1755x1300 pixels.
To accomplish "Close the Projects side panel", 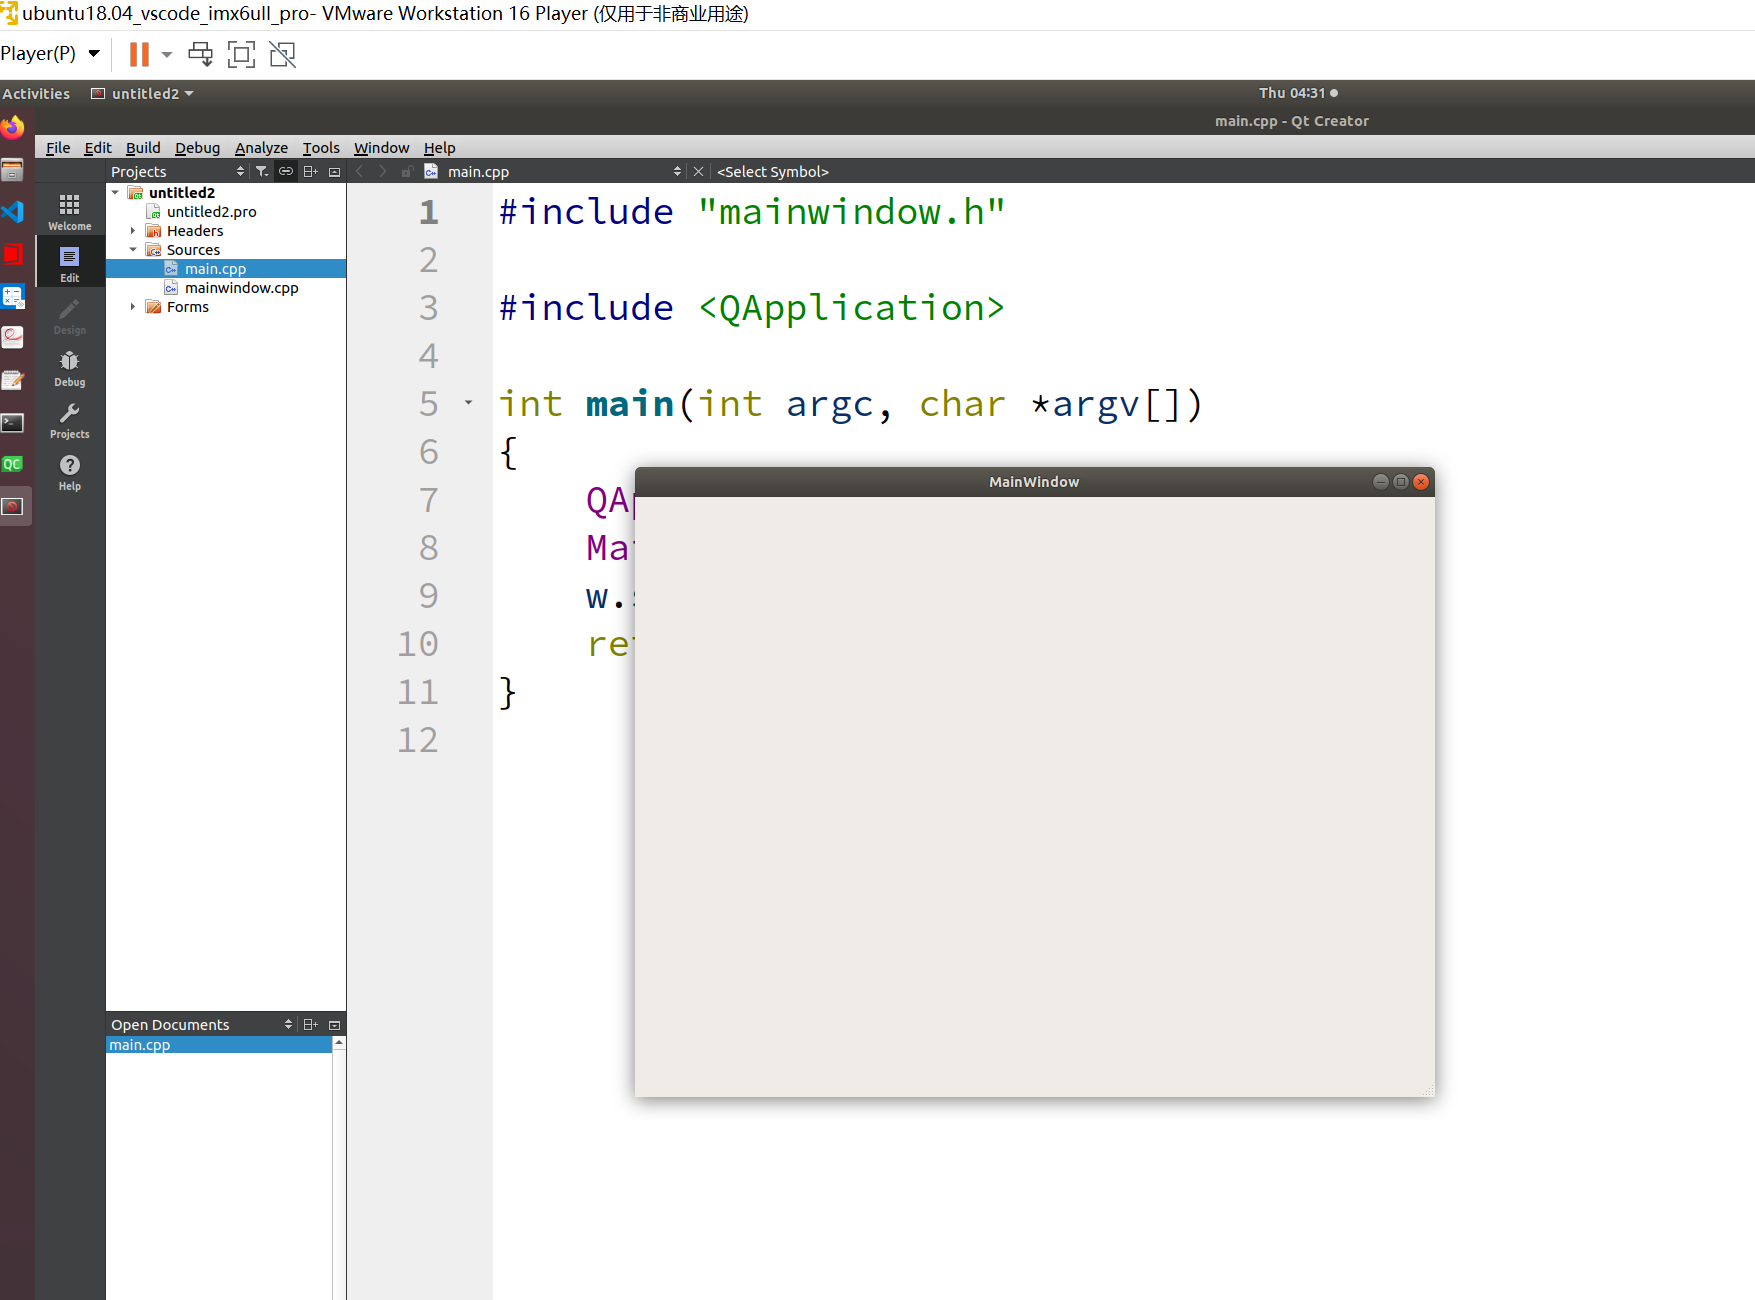I will click(x=334, y=171).
